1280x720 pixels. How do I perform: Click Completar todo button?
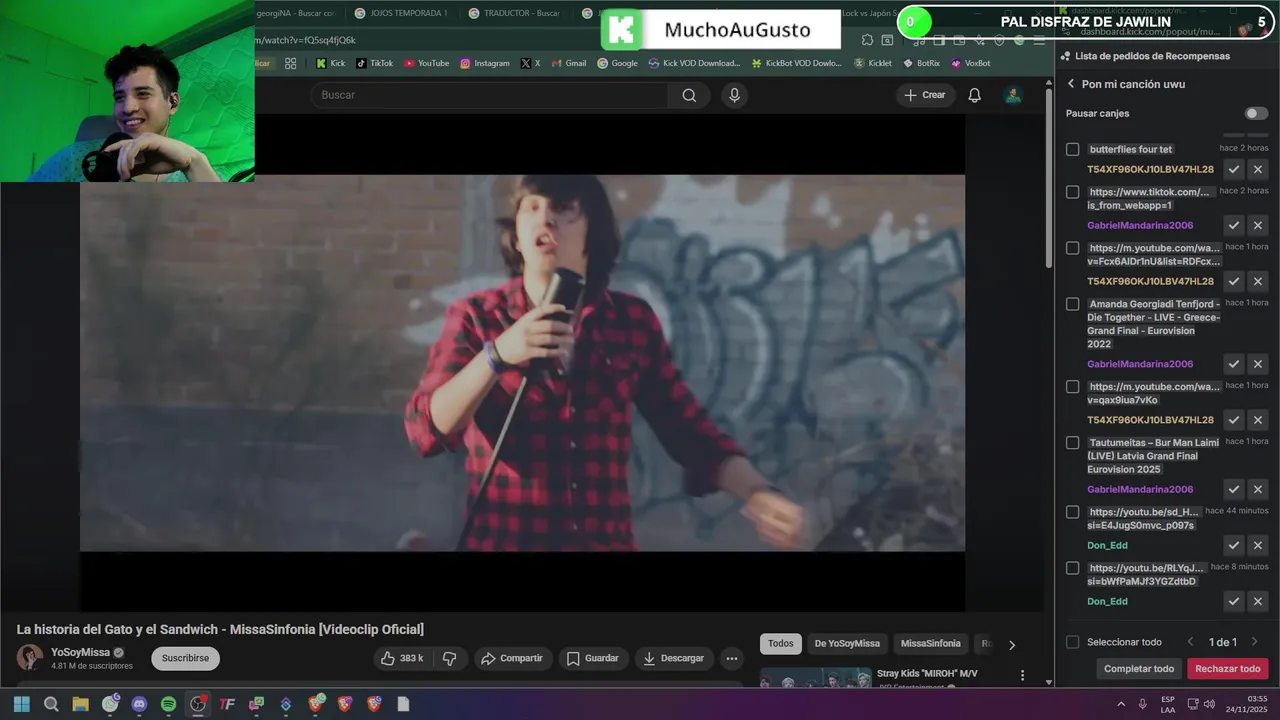(x=1139, y=669)
